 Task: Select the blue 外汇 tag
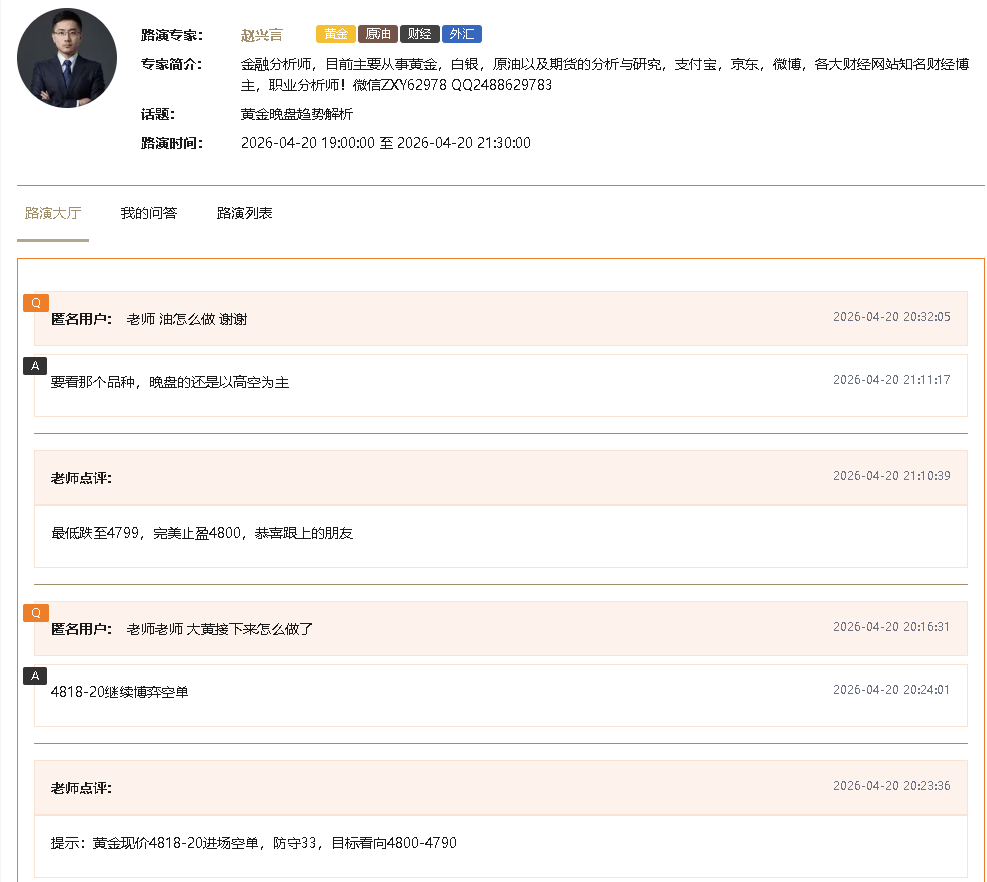462,34
